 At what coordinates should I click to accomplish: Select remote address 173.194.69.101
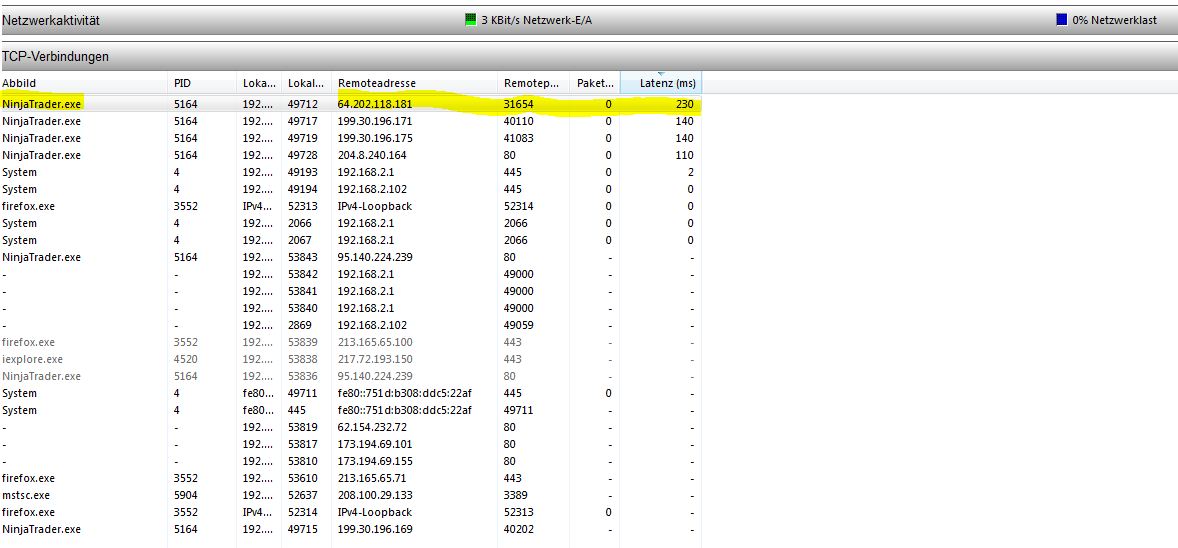pos(376,444)
